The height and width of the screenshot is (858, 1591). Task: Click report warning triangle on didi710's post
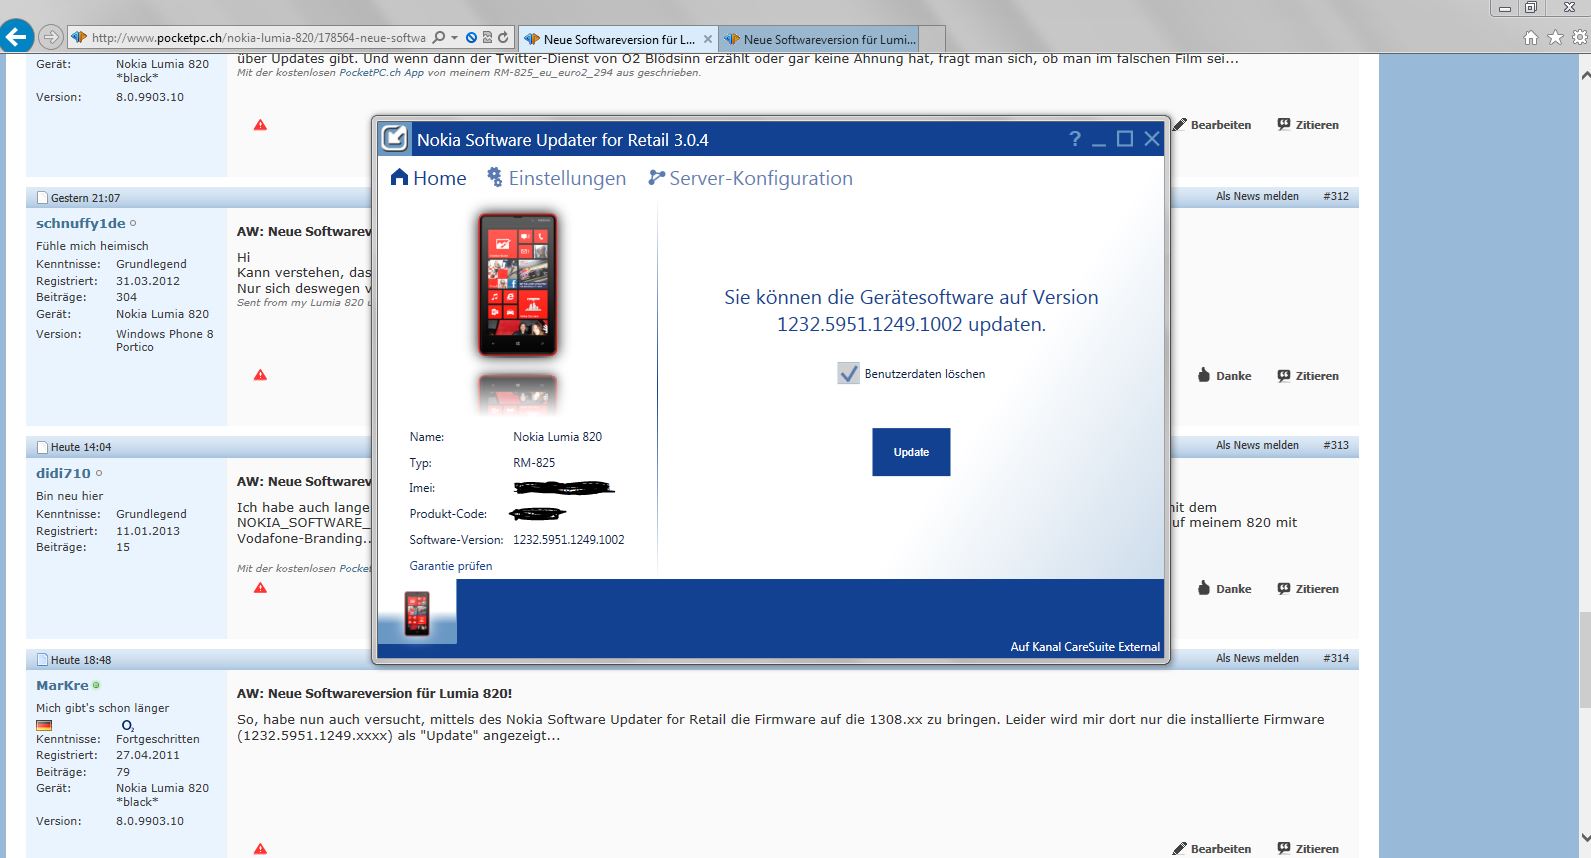(x=260, y=588)
